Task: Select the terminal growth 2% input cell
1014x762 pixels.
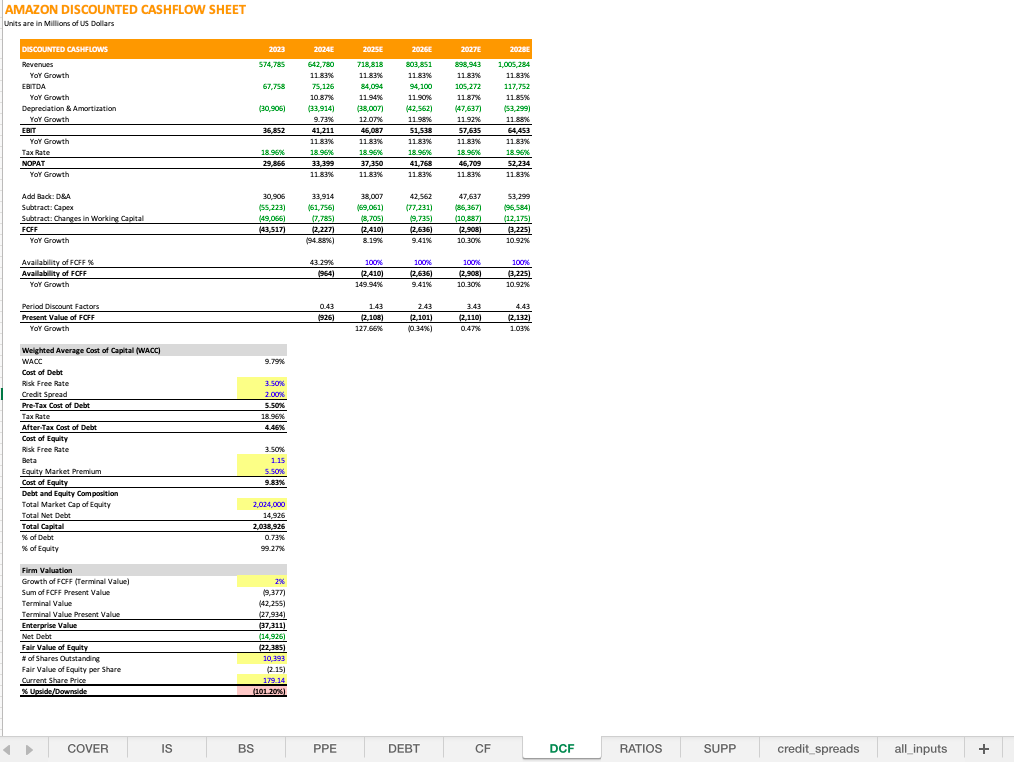Action: 262,582
